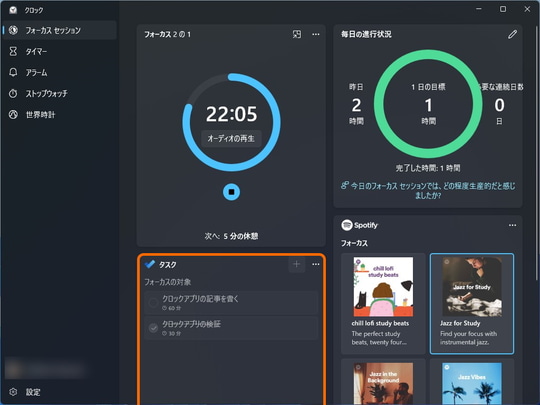The height and width of the screenshot is (405, 540).
Task: Play the chill lofi study beats playlist
Action: pyautogui.click(x=383, y=303)
